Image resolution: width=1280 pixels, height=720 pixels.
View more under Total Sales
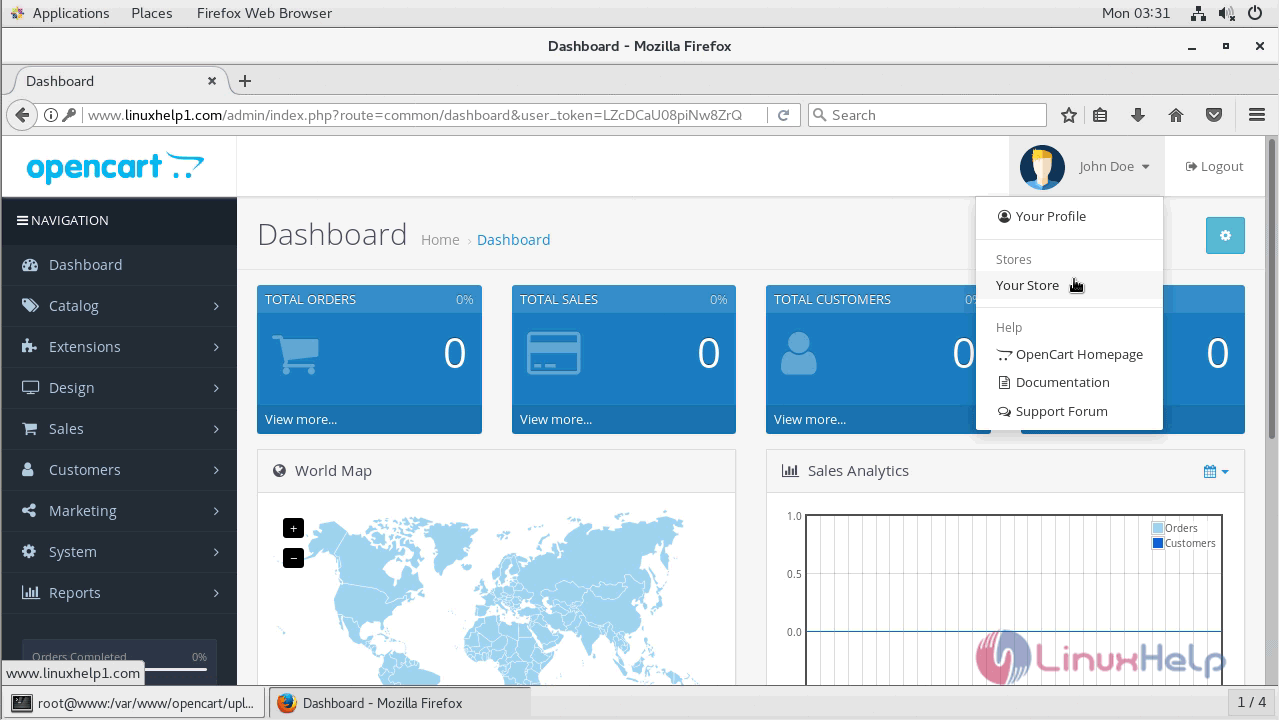pos(556,419)
